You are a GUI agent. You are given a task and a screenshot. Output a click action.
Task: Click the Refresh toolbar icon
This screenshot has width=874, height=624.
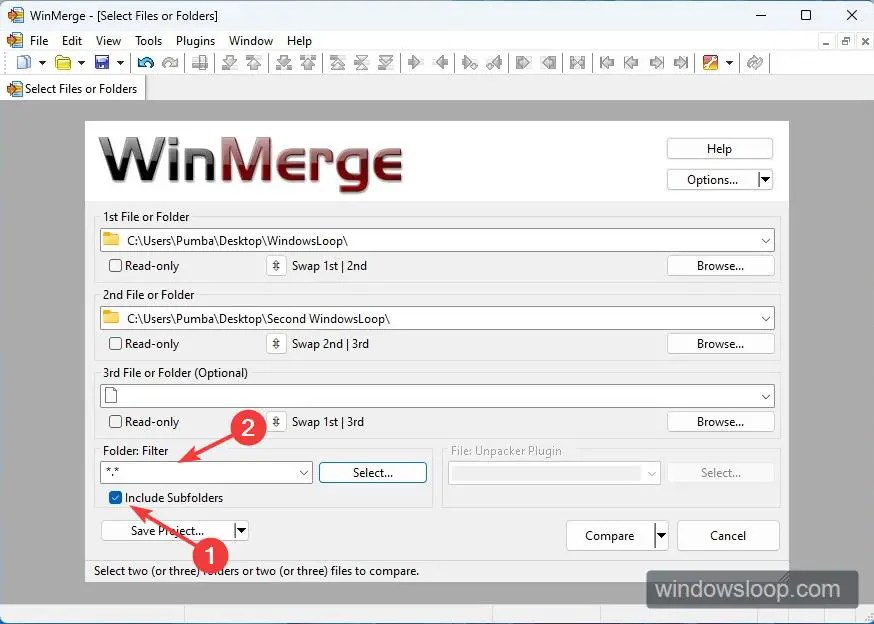pos(755,62)
